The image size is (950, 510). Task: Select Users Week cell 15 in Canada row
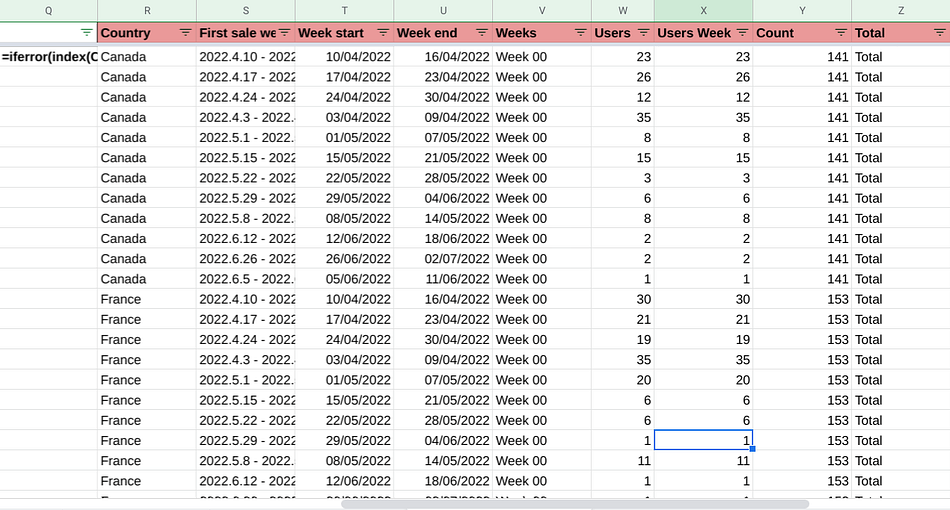point(703,157)
